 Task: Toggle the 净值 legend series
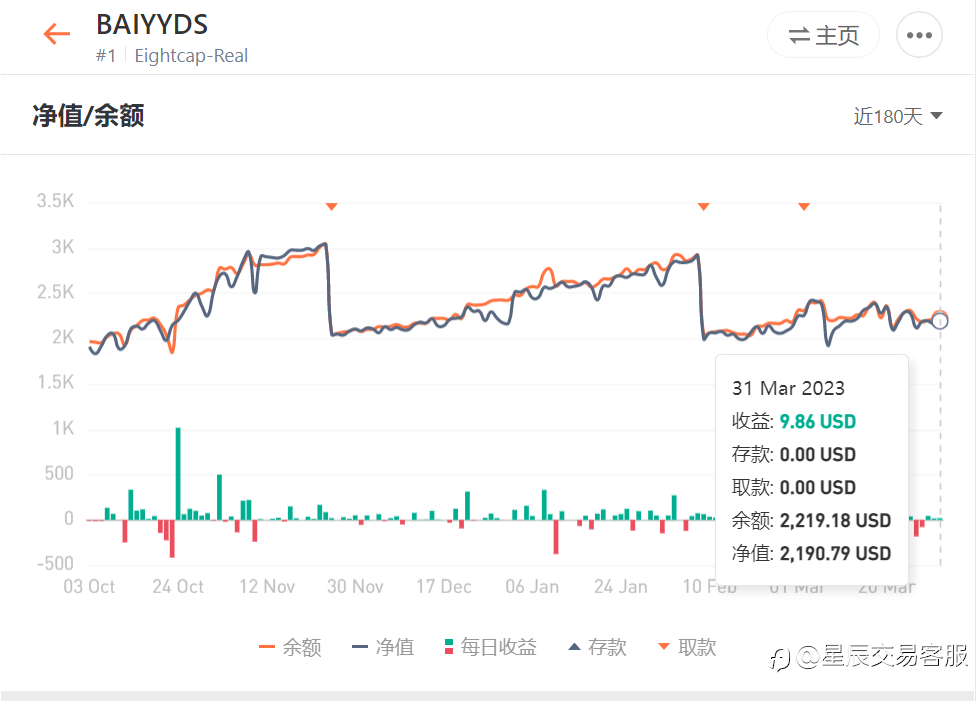click(x=383, y=647)
